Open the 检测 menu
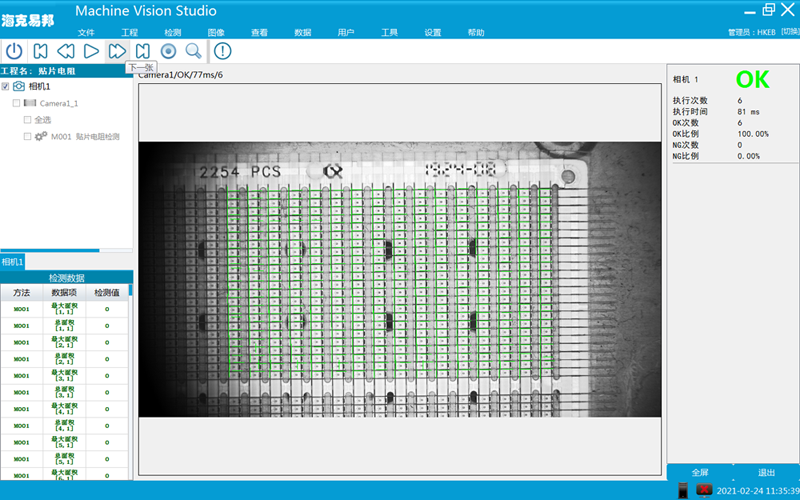The height and width of the screenshot is (500, 800). (x=172, y=33)
